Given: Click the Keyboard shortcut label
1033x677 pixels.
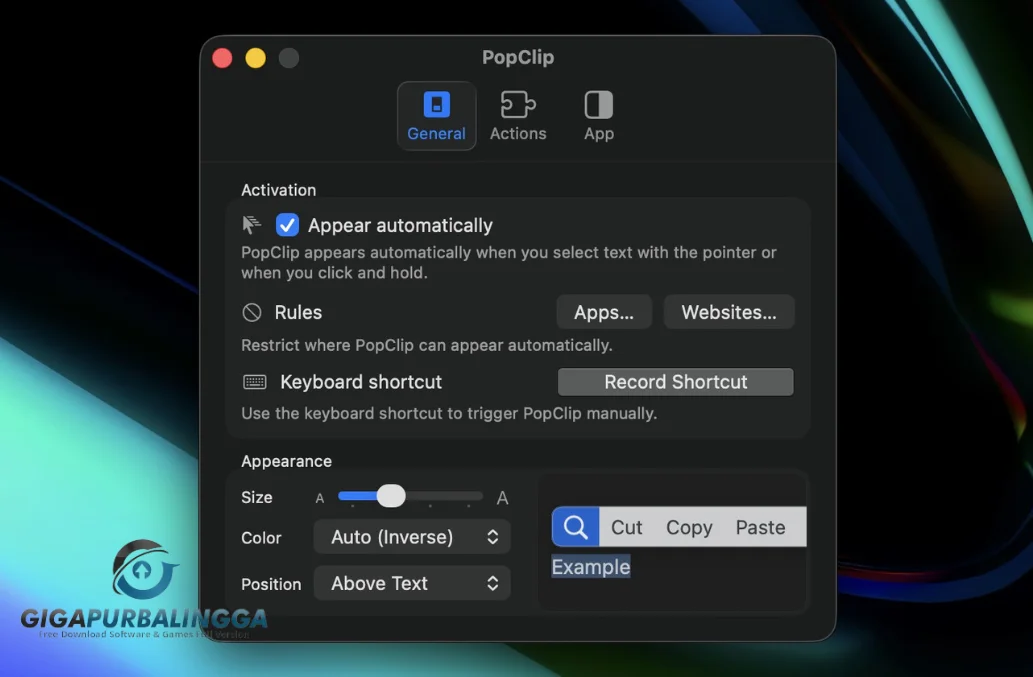Looking at the screenshot, I should coord(361,382).
